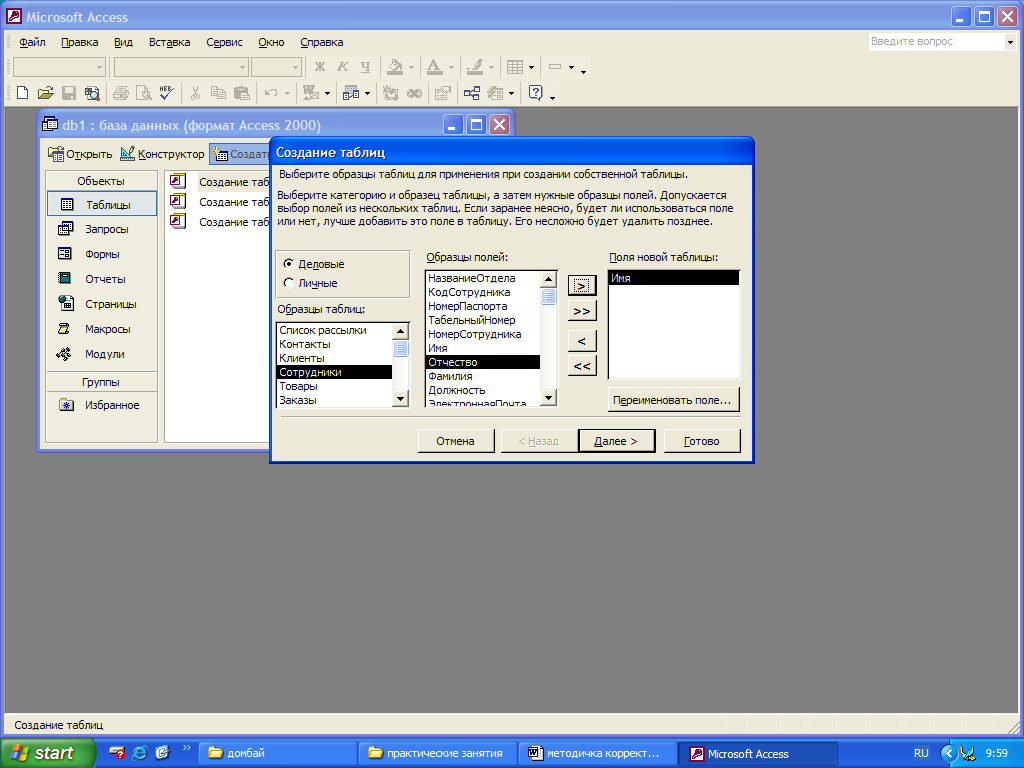Click the Gridlines toolbar icon
Image resolution: width=1024 pixels, height=768 pixels.
(x=515, y=67)
